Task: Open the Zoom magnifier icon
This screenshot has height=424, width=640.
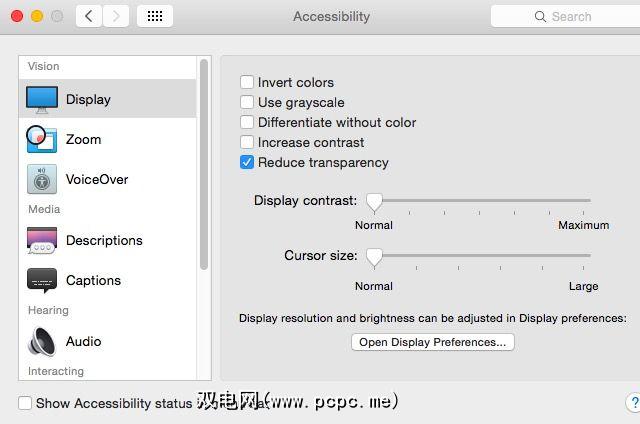Action: [42, 139]
